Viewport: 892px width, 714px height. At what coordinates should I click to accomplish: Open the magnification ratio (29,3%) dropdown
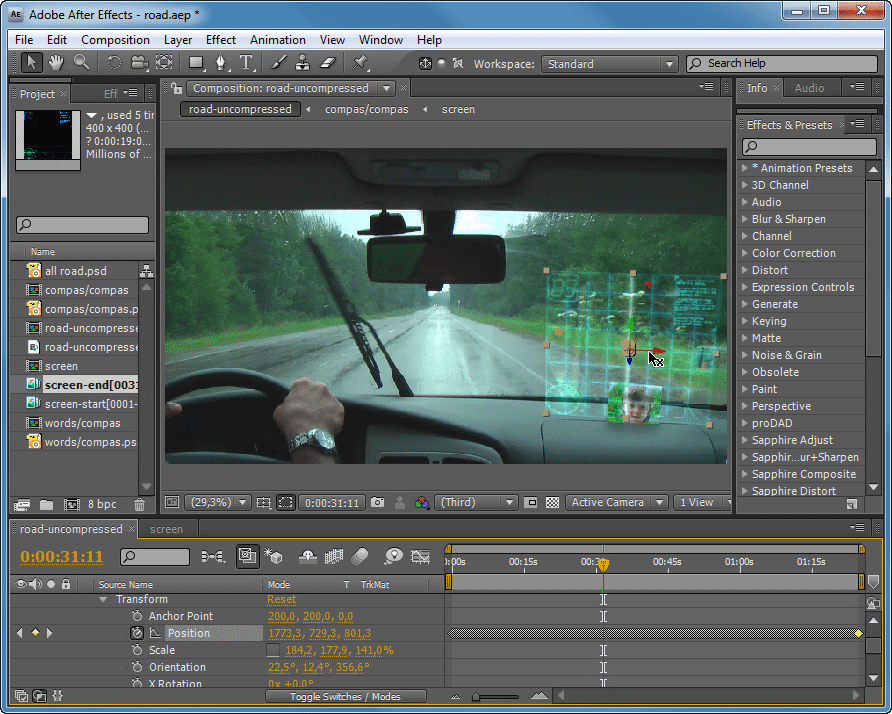(218, 502)
